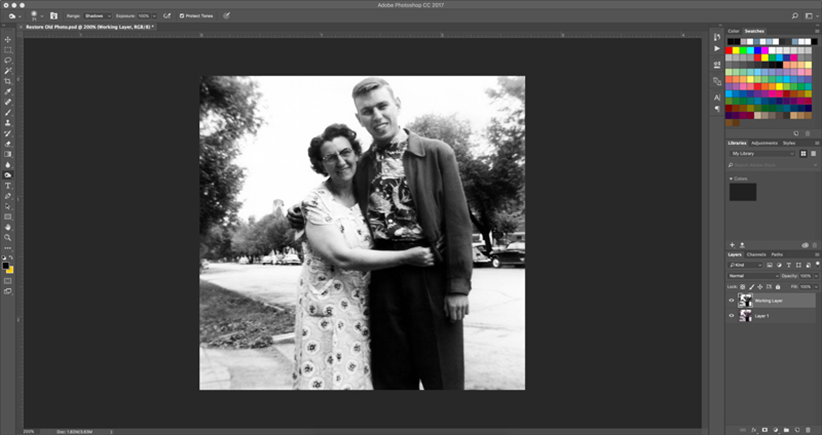822x435 pixels.
Task: Toggle lock transparent pixels
Action: point(743,287)
